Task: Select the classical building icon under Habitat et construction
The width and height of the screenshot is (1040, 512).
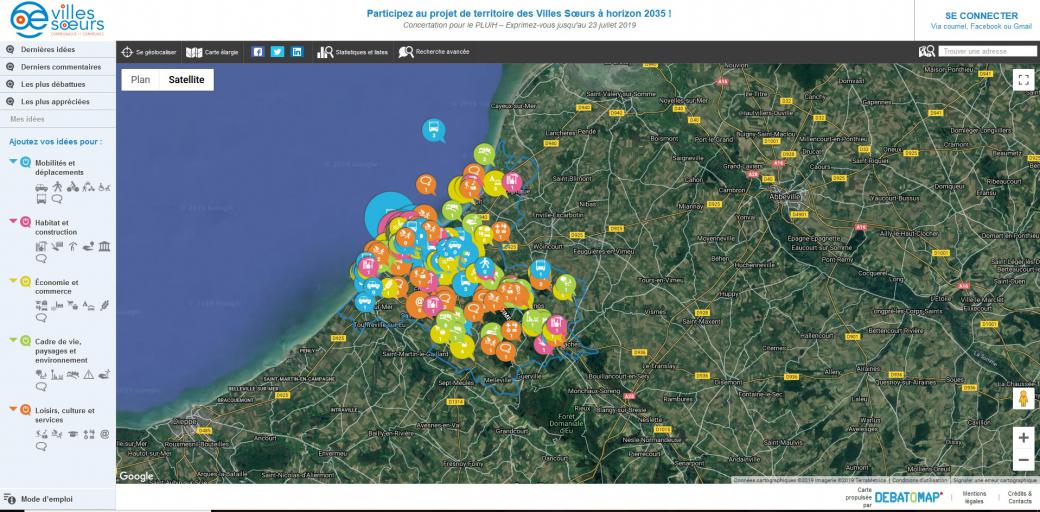Action: pos(105,247)
